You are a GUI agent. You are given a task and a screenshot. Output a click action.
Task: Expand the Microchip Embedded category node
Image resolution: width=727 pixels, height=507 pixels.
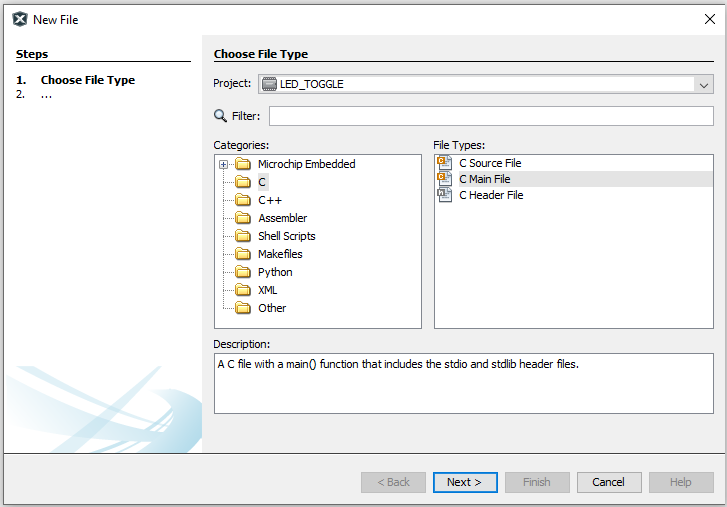[223, 165]
